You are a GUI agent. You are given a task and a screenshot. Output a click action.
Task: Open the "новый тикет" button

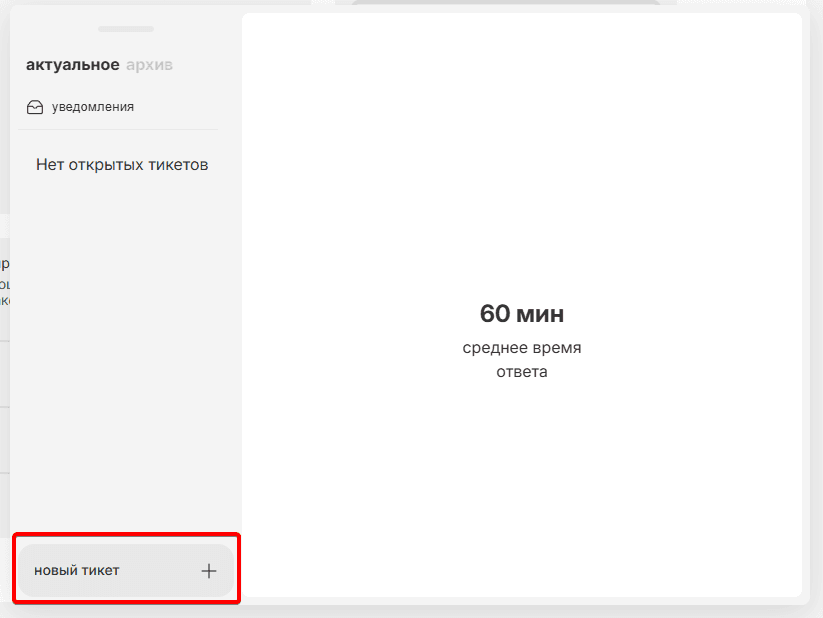[126, 571]
